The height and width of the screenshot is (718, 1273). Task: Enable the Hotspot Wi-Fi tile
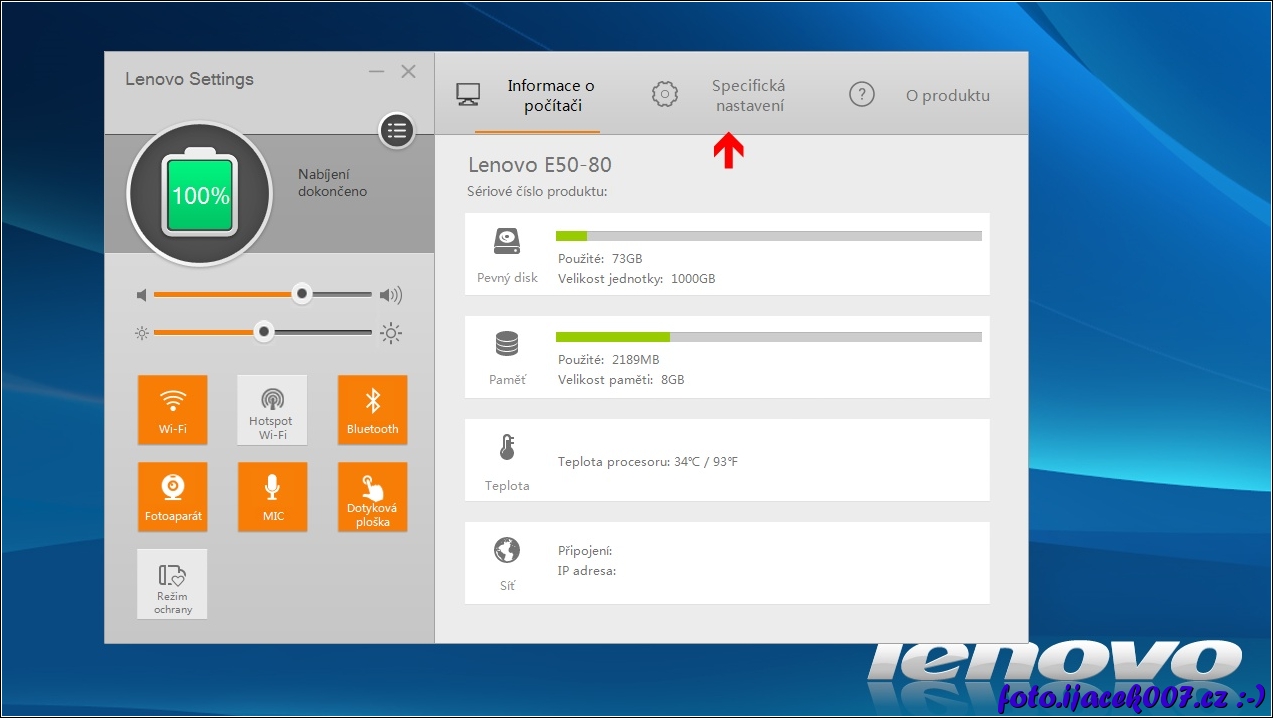click(272, 409)
